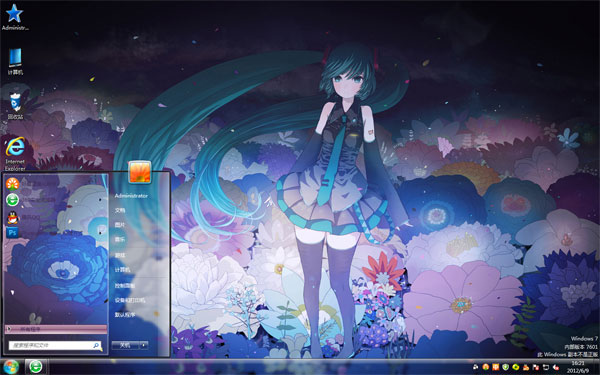Click the search magnifier icon
Viewport: 600px width, 375px height.
pyautogui.click(x=96, y=345)
